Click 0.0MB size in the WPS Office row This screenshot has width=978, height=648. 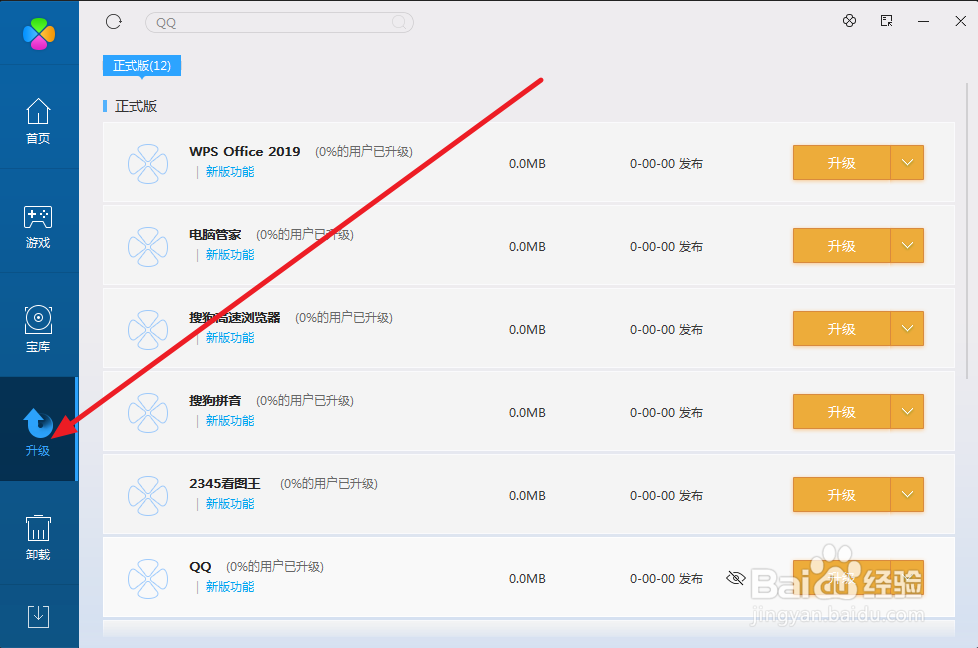[x=527, y=163]
